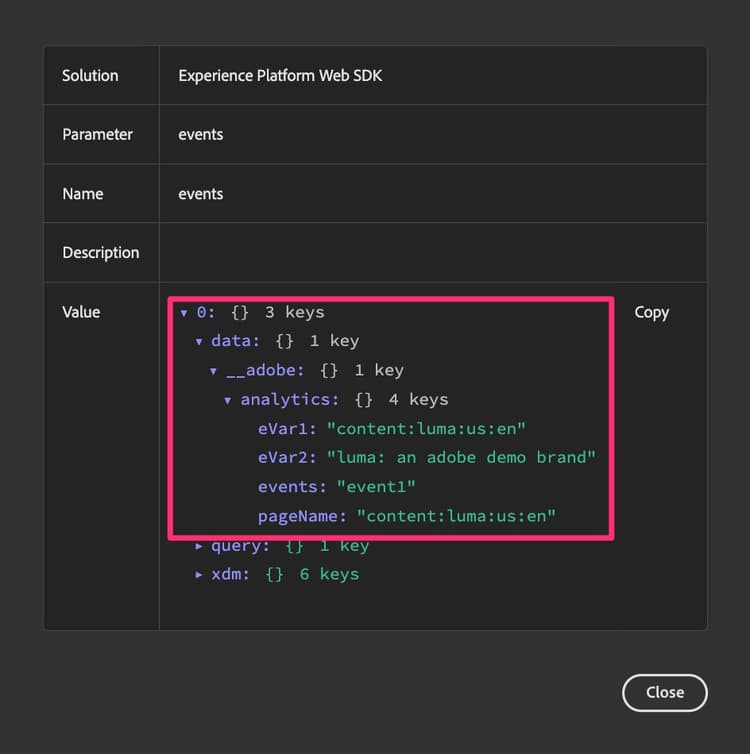Collapse the __adobe node
The height and width of the screenshot is (754, 750).
[213, 371]
